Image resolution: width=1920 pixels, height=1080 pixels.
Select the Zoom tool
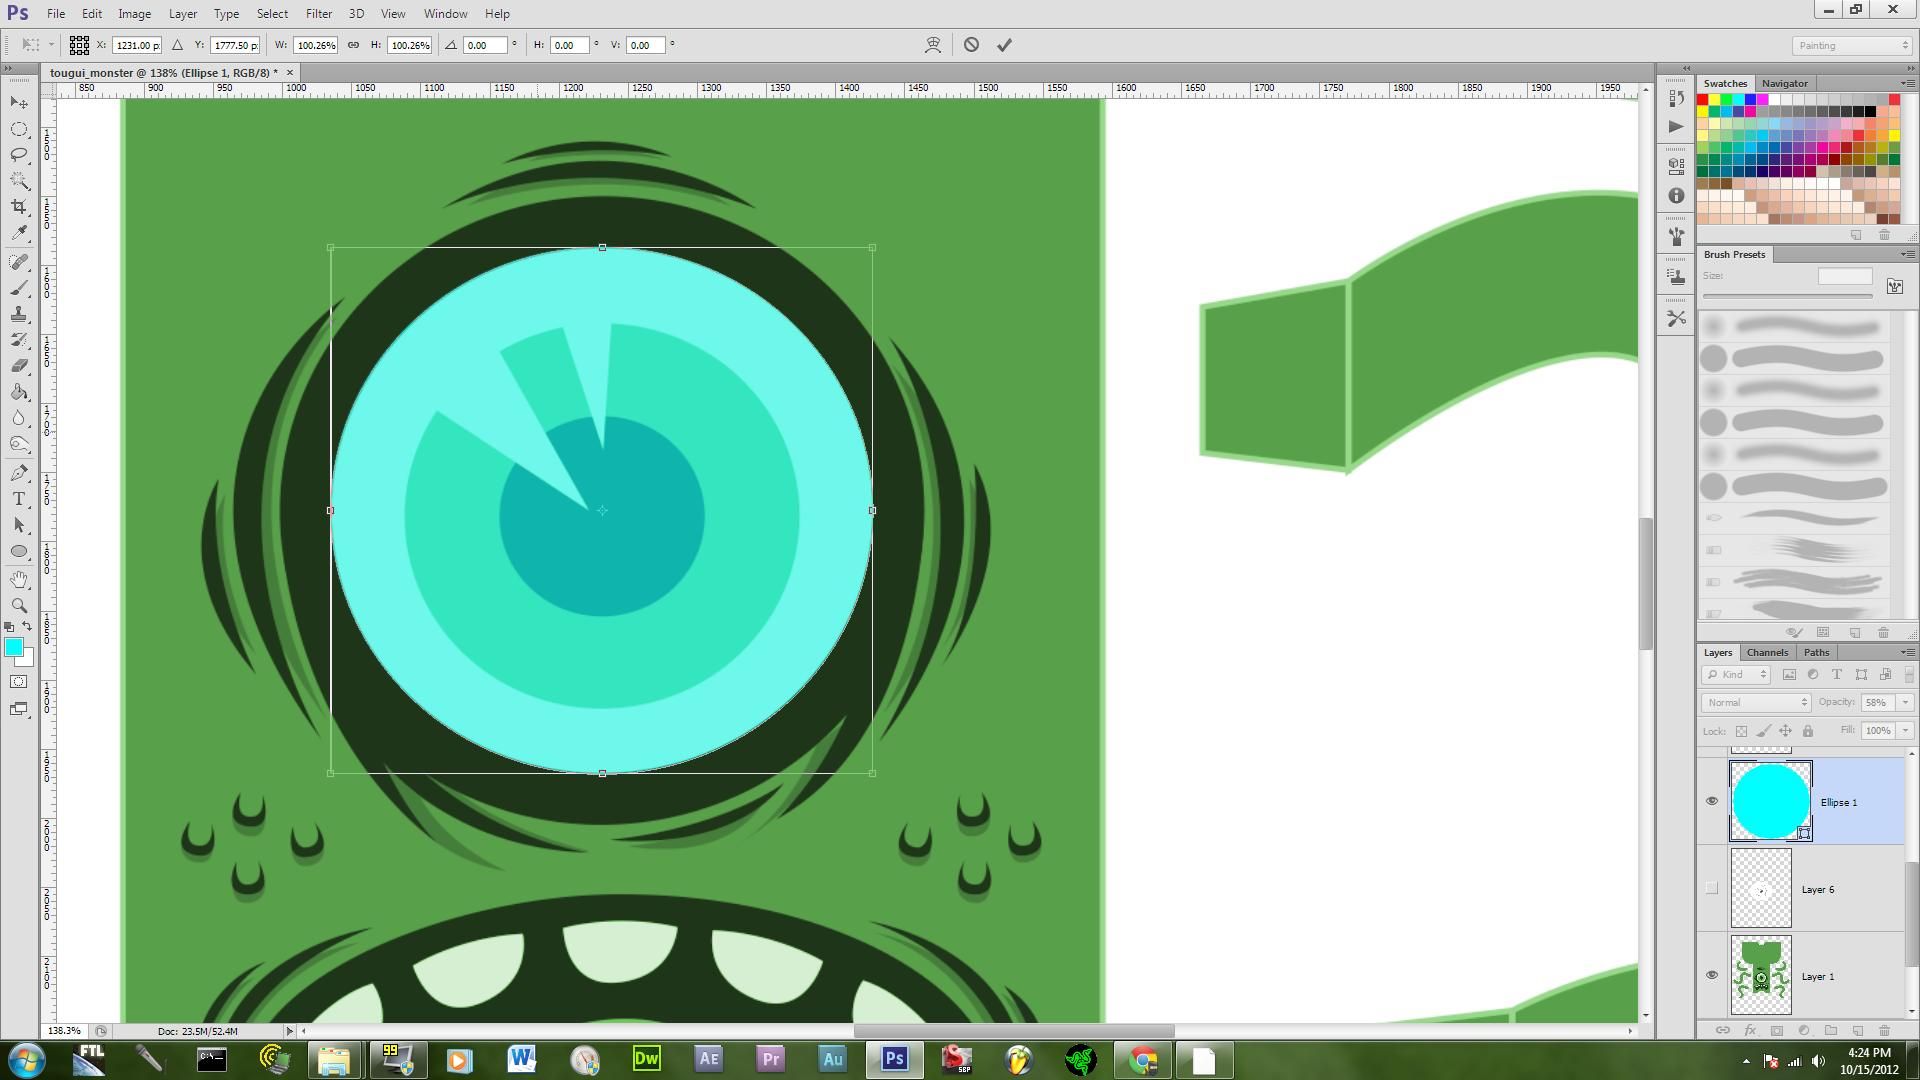click(x=18, y=605)
